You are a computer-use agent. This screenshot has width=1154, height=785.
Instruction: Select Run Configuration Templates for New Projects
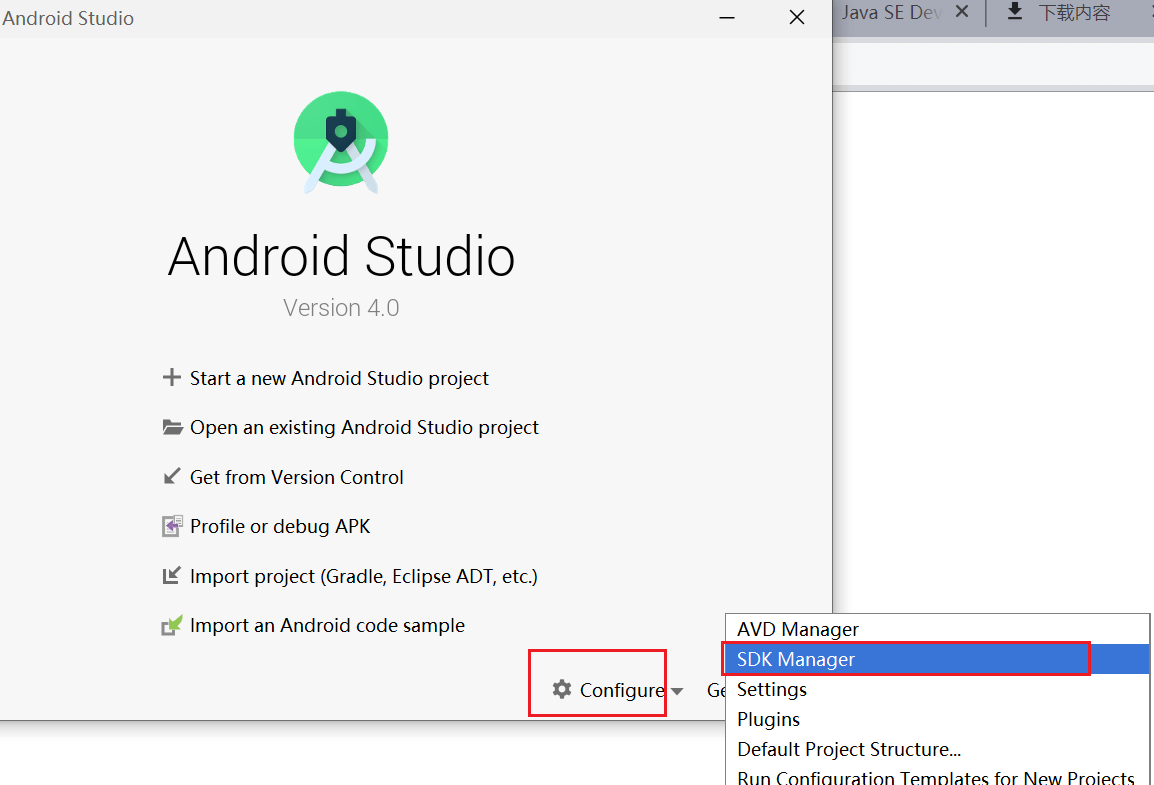coord(937,775)
